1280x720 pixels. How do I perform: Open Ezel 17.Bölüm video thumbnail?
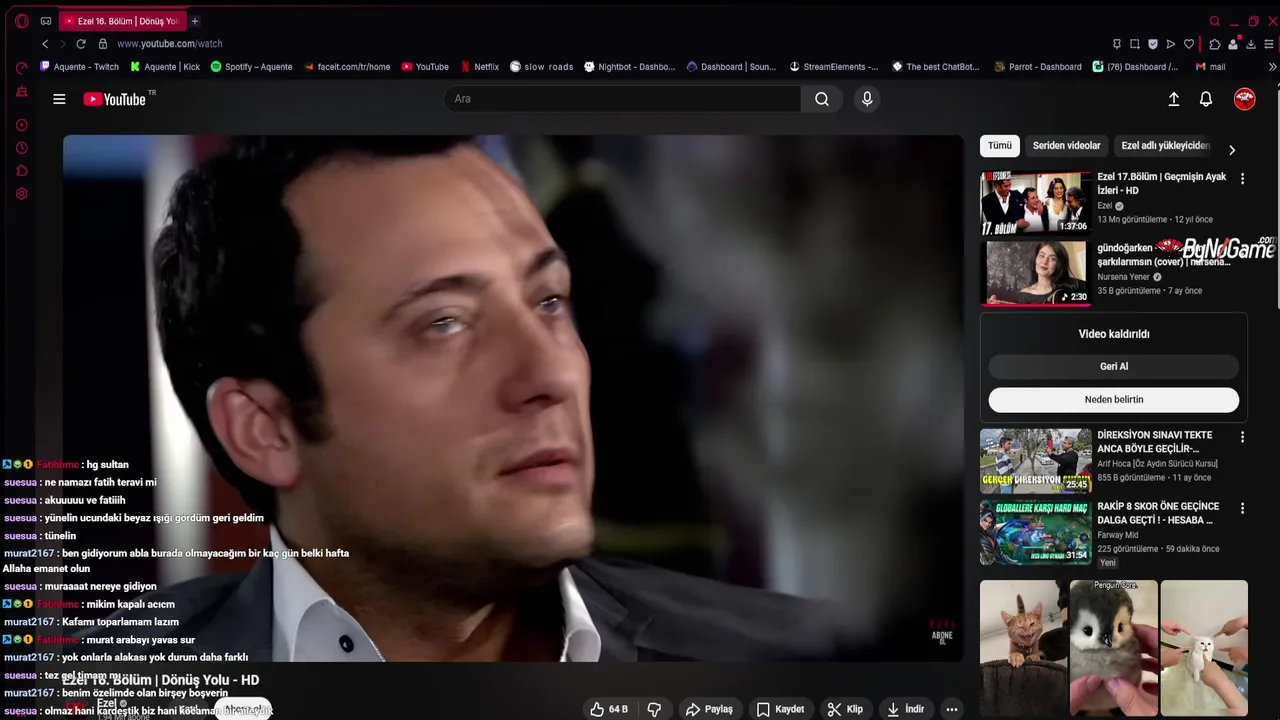[x=1035, y=203]
